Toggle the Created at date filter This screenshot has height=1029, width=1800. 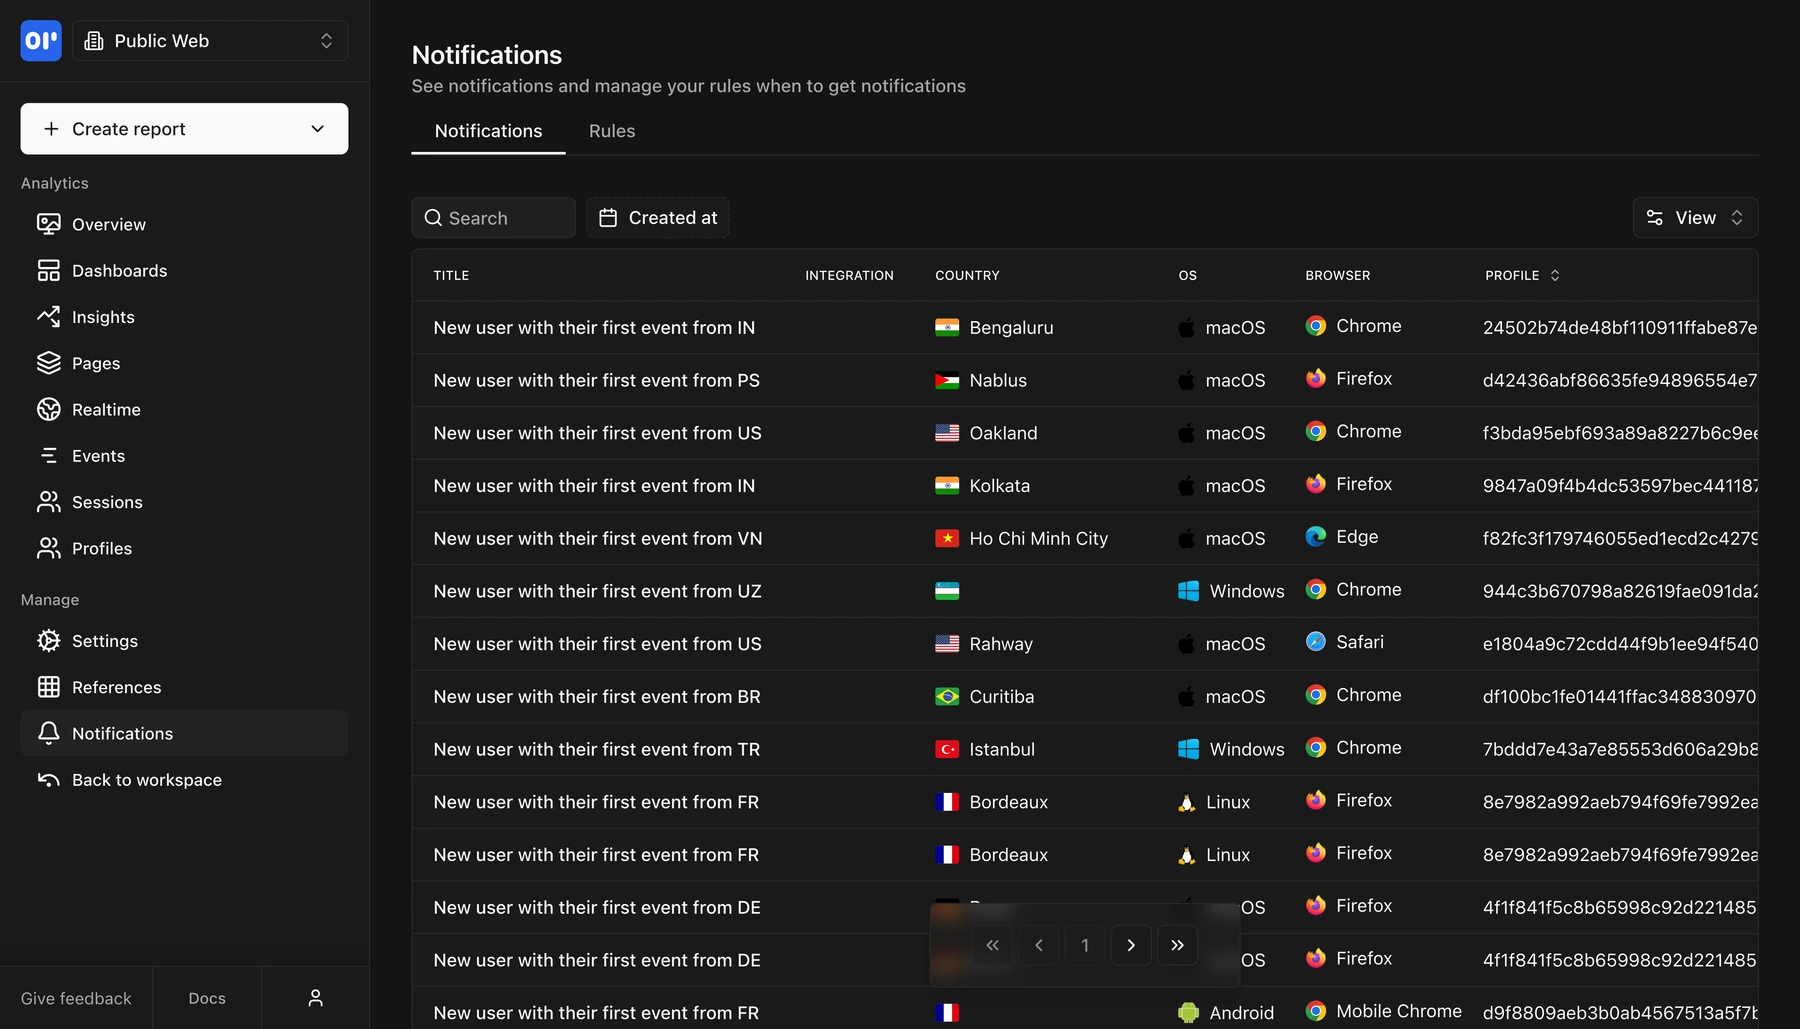coord(657,217)
